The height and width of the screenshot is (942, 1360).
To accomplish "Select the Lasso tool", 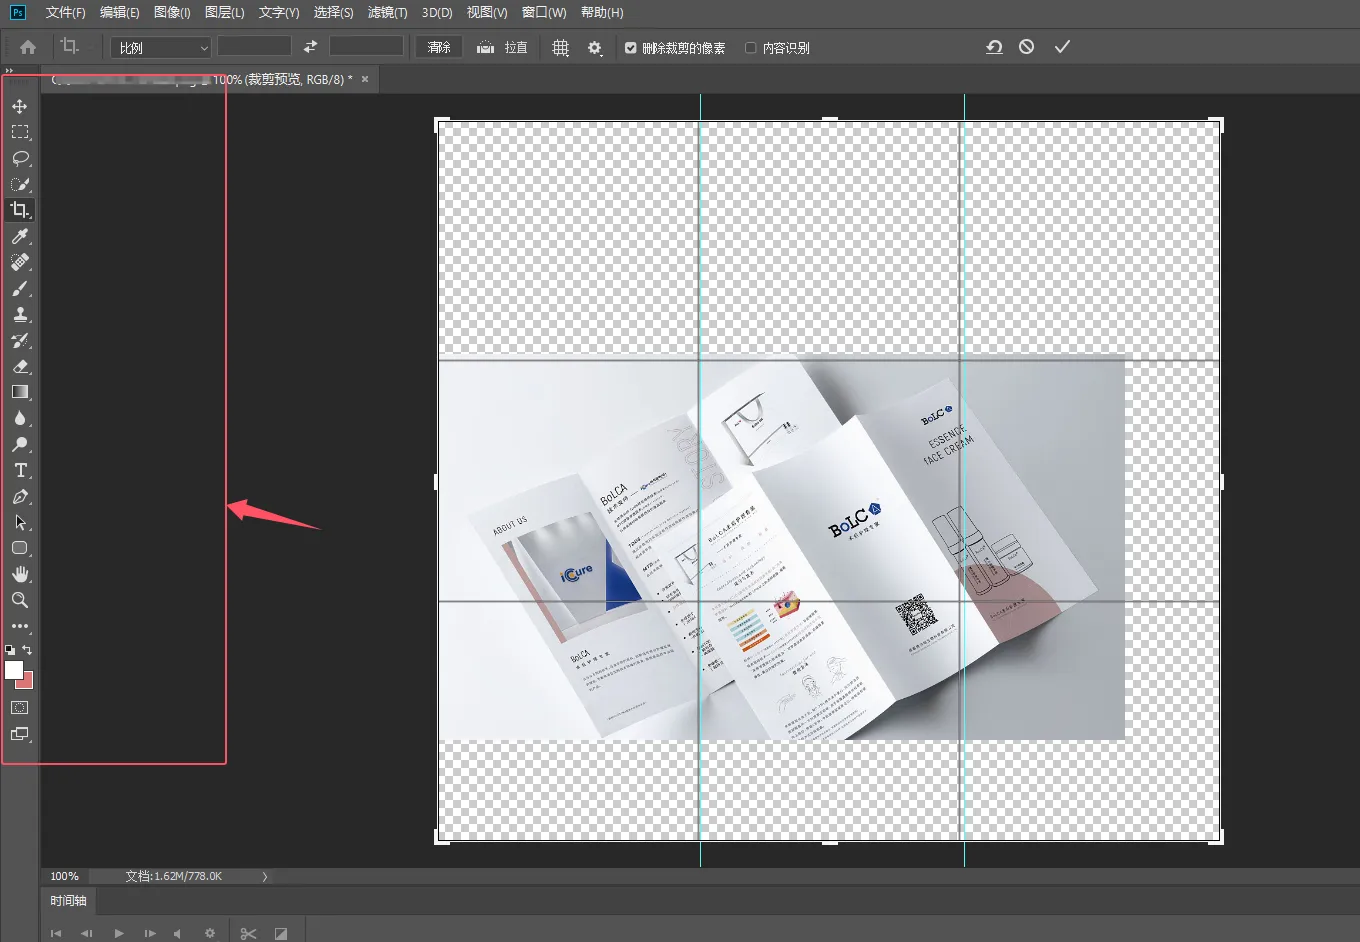I will (x=20, y=158).
